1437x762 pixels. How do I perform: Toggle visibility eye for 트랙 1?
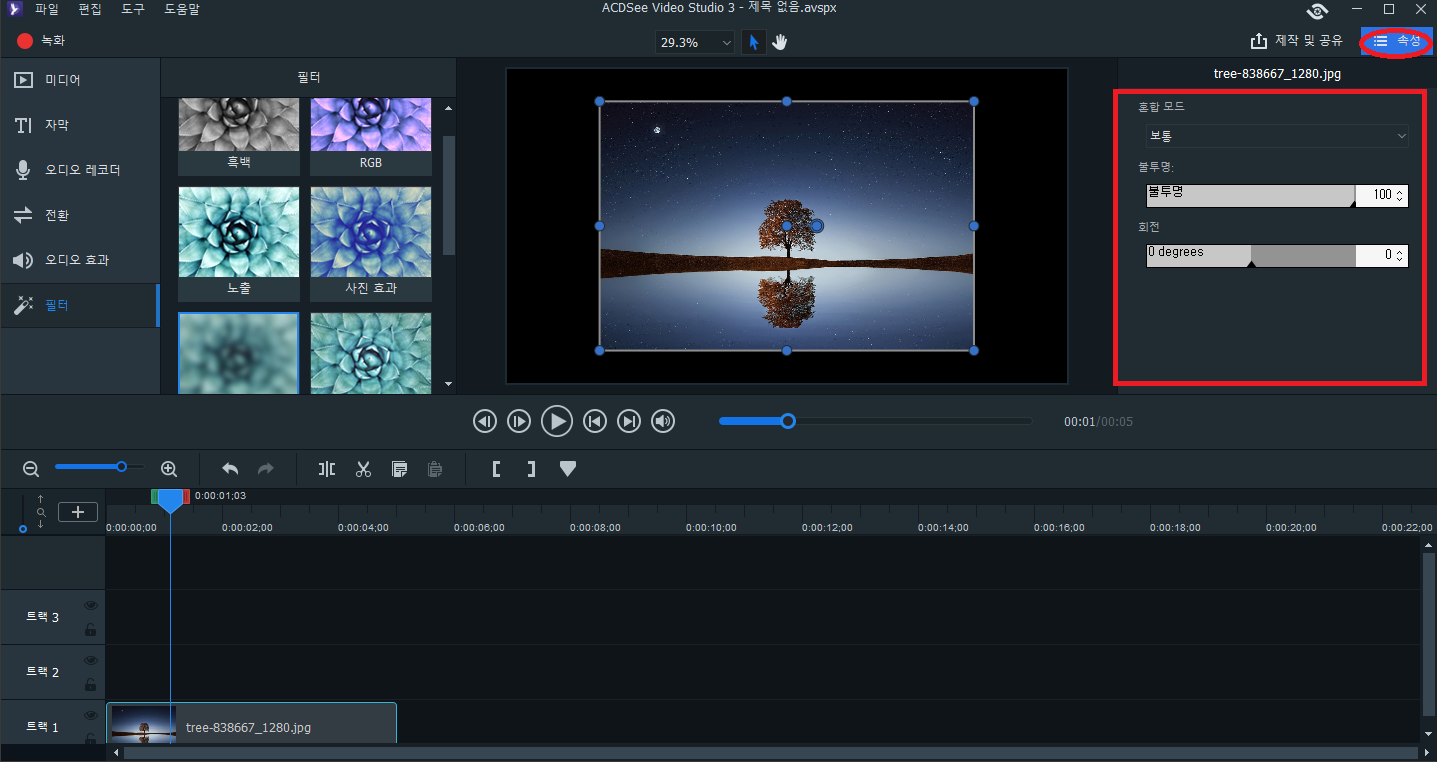pos(91,715)
